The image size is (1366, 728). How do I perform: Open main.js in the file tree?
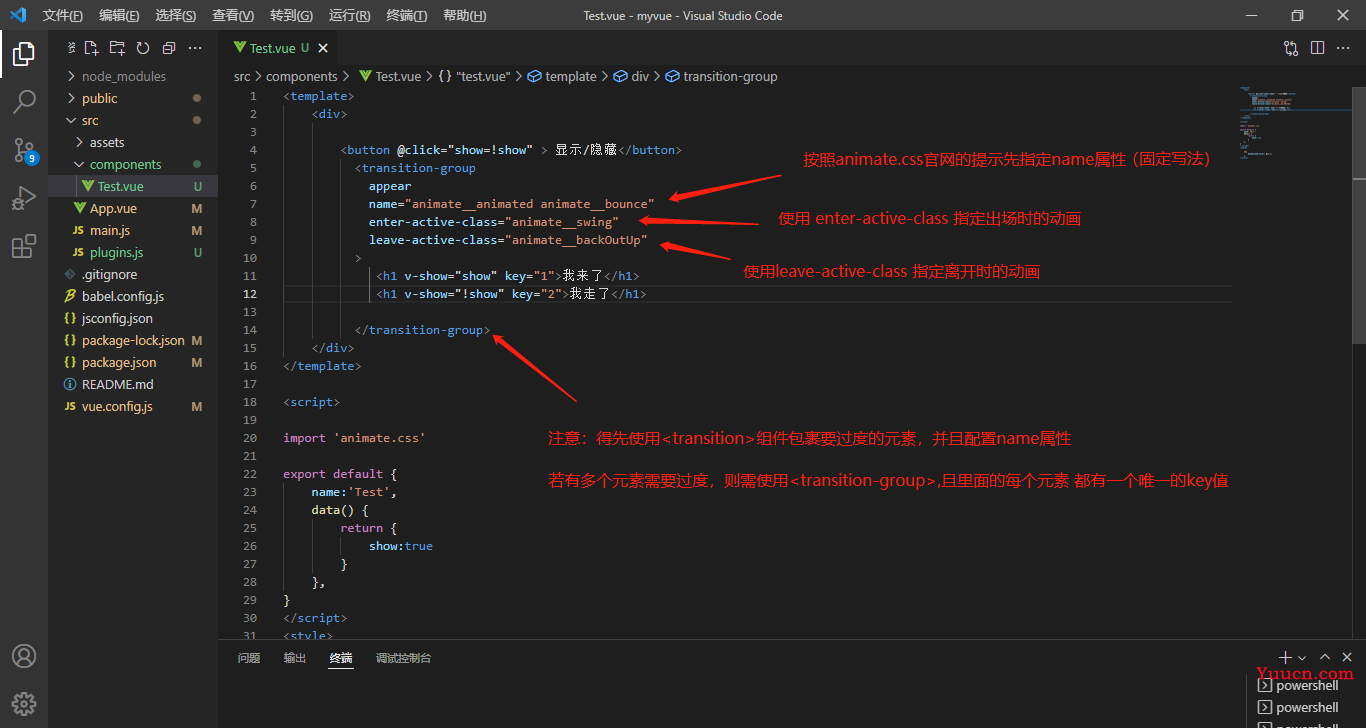tap(133, 230)
